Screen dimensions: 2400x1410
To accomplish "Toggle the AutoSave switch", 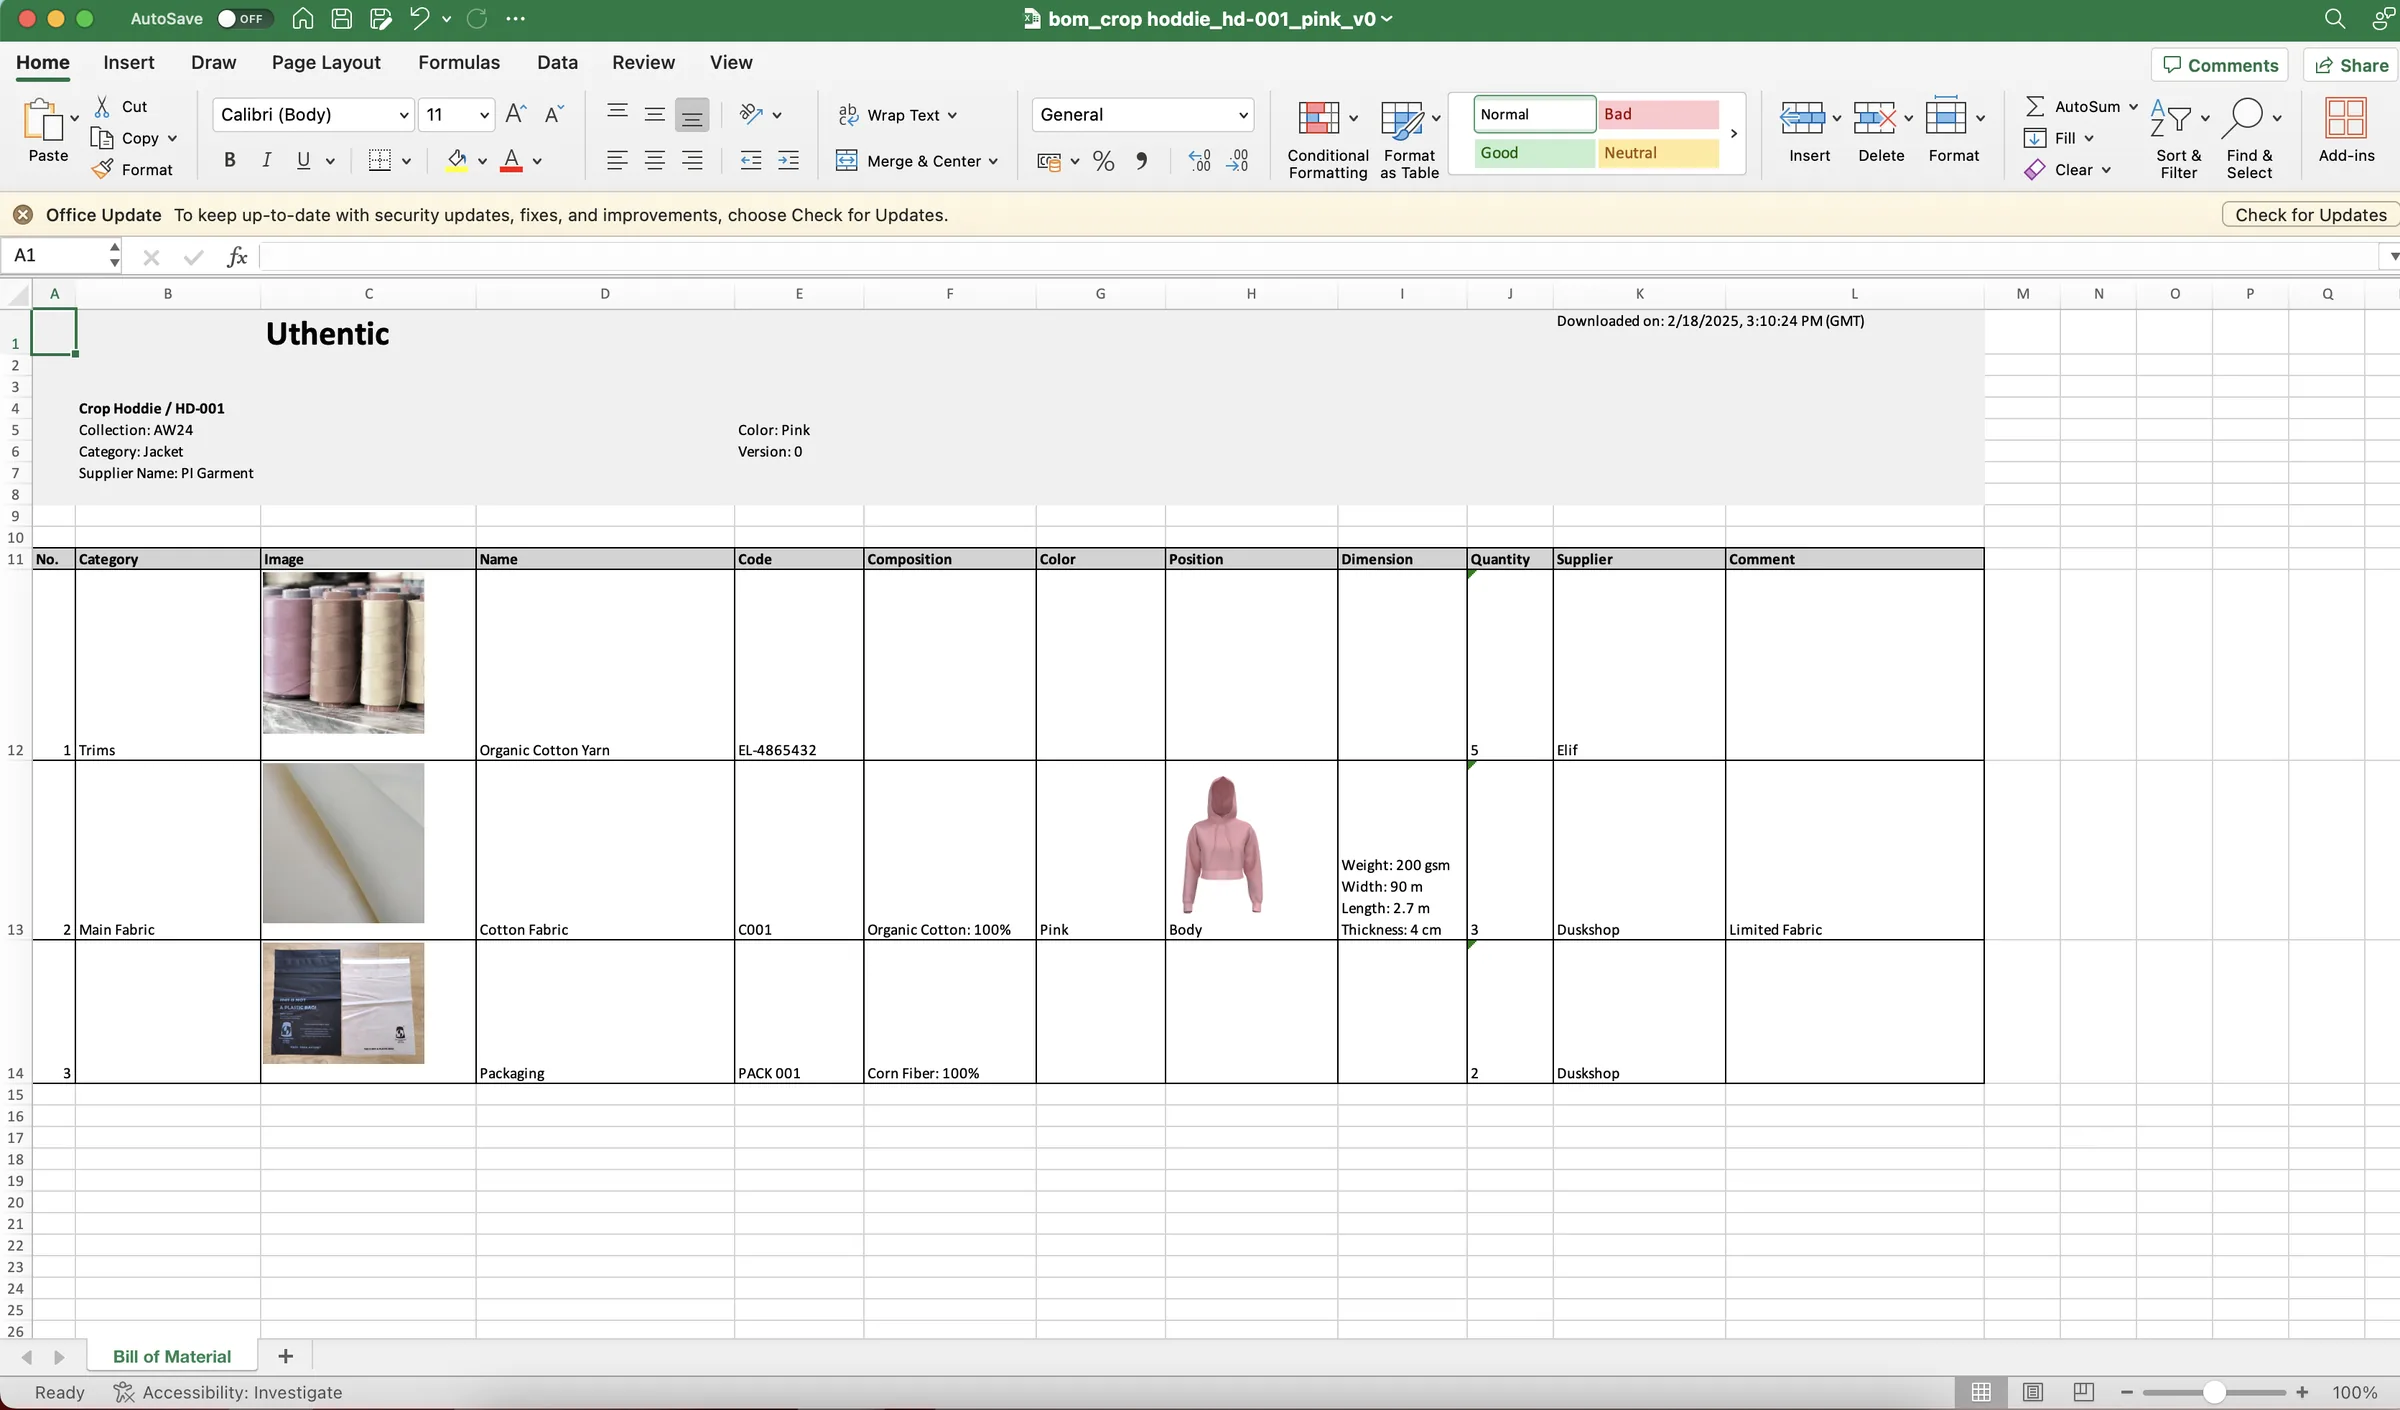I will click(244, 18).
